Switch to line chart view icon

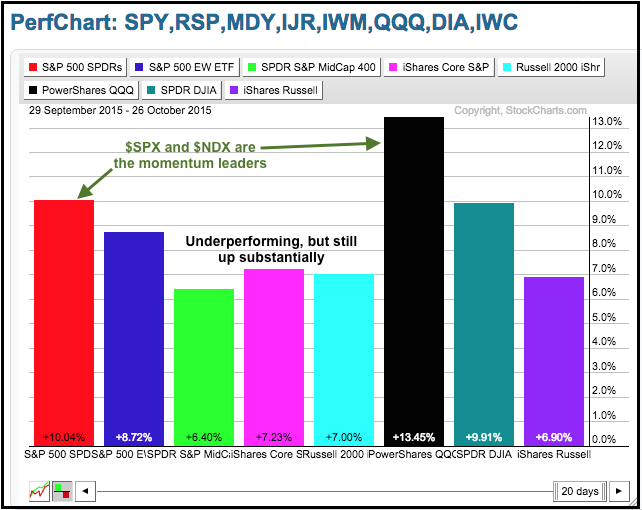coord(39,491)
